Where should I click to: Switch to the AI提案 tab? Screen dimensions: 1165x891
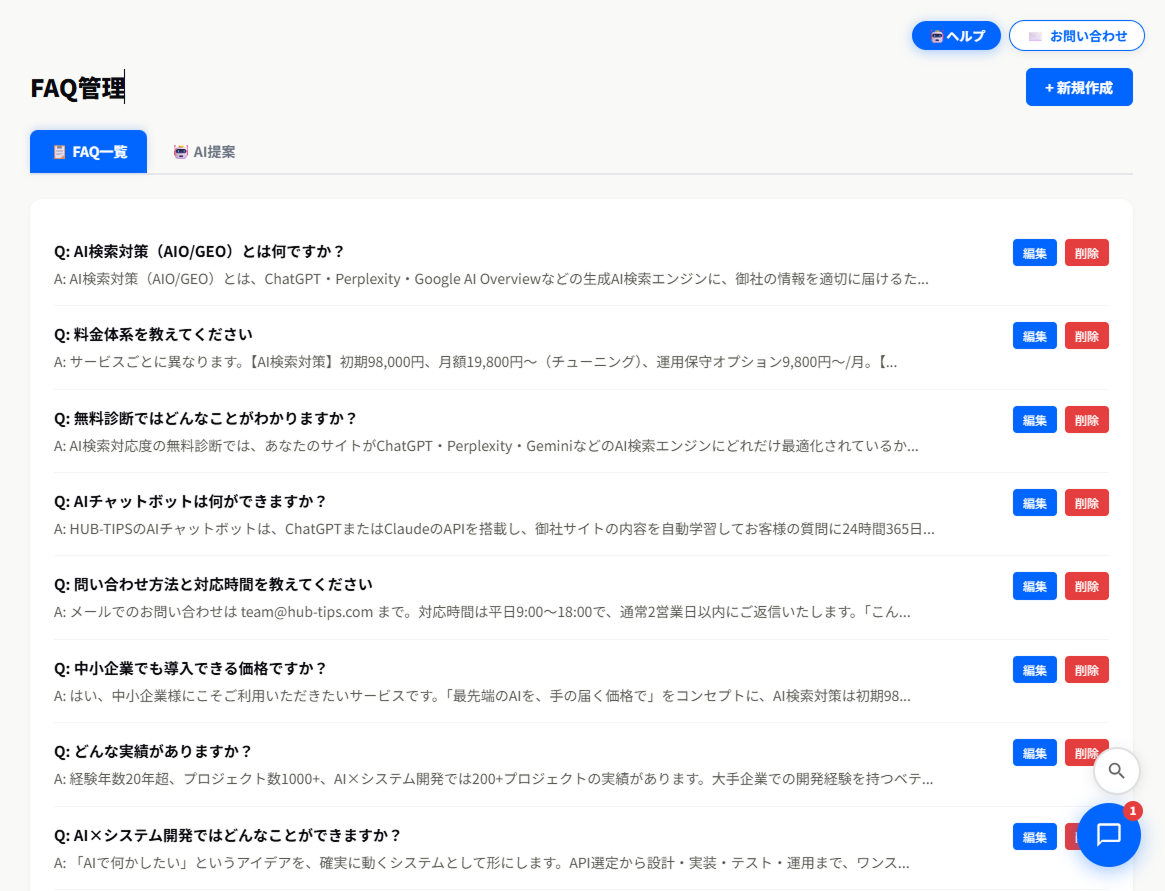click(x=204, y=151)
